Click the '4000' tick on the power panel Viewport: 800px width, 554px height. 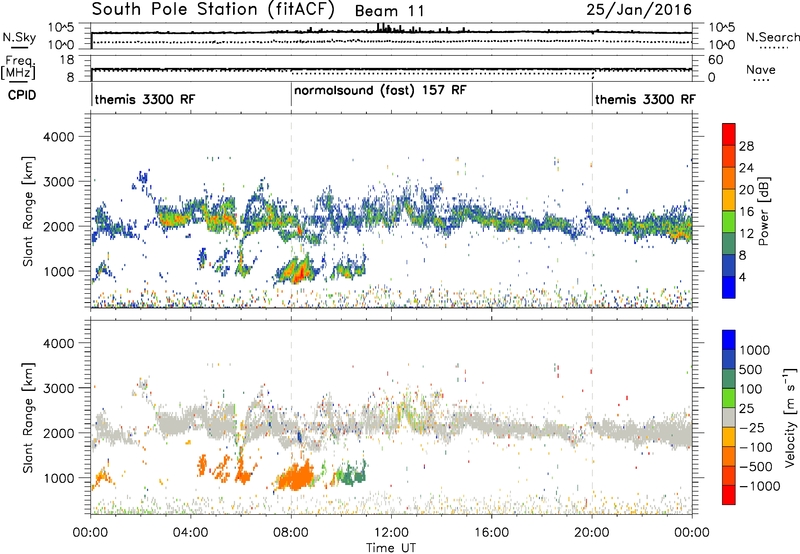coord(58,137)
